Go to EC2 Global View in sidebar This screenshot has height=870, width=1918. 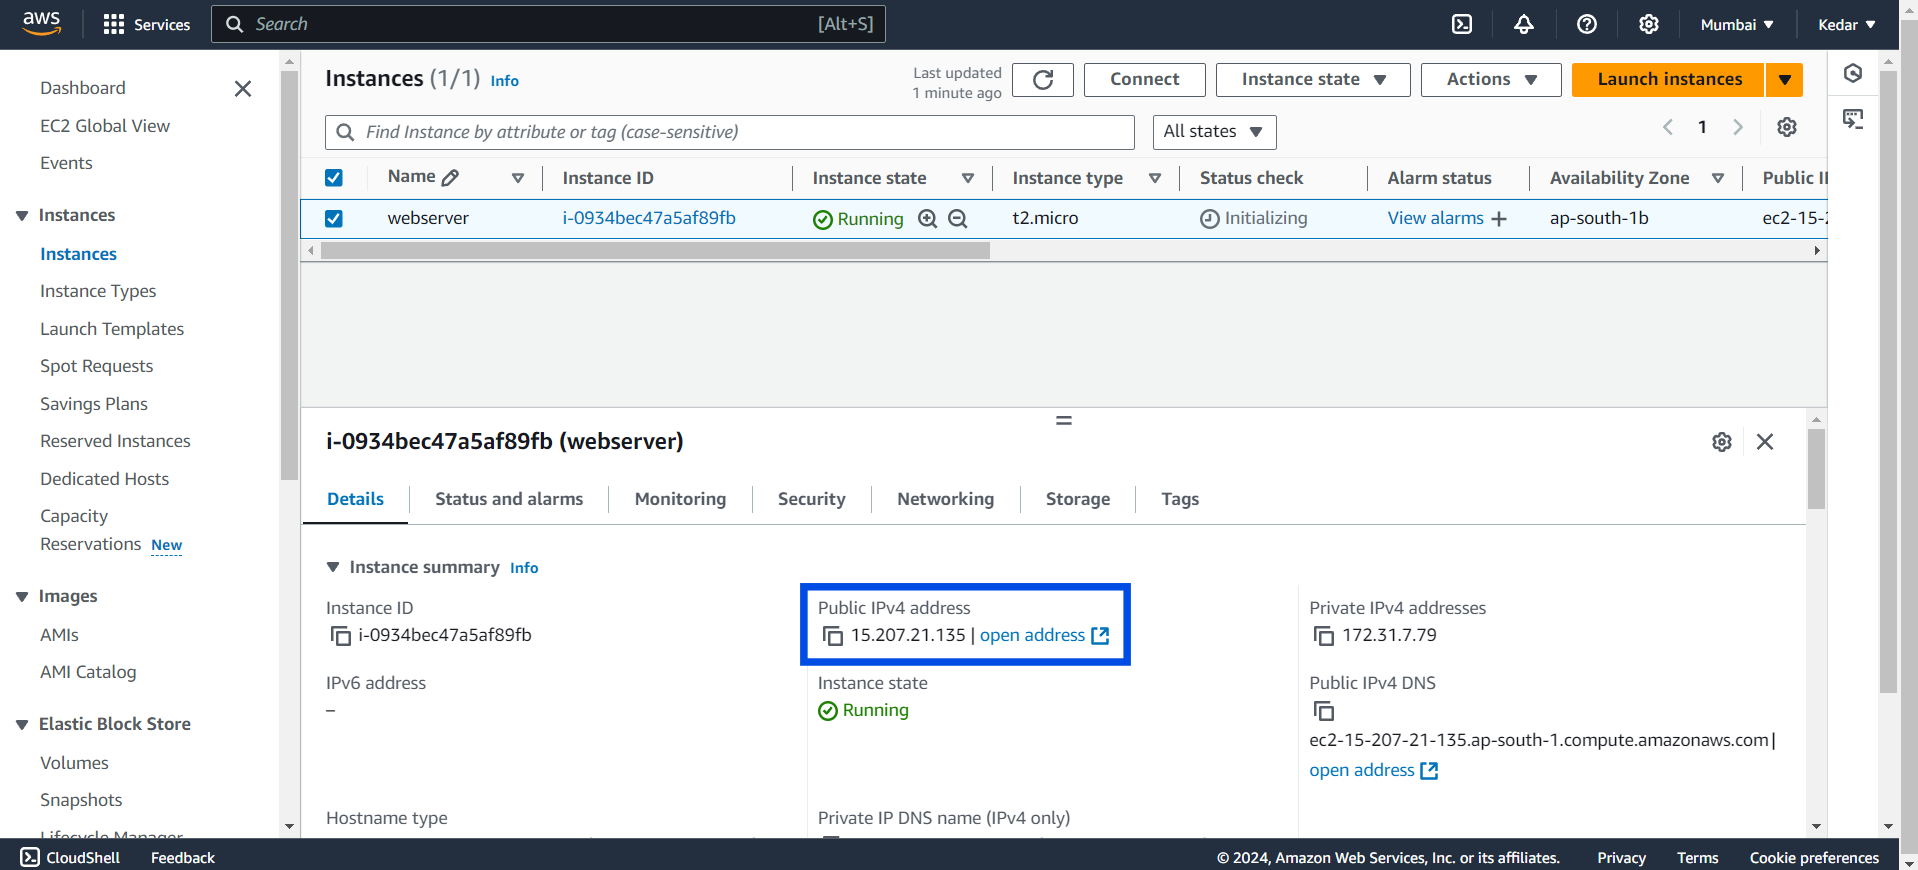(105, 126)
